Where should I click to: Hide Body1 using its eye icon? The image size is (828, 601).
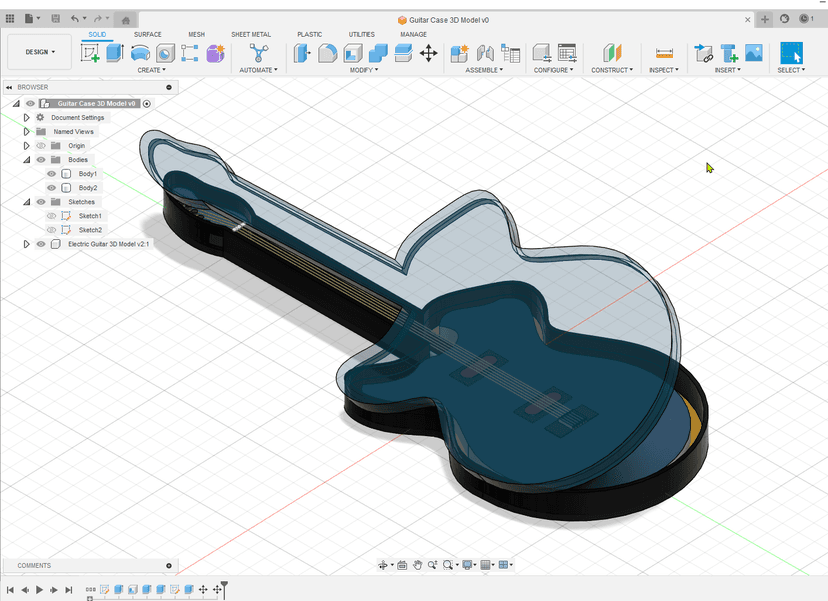(x=52, y=174)
